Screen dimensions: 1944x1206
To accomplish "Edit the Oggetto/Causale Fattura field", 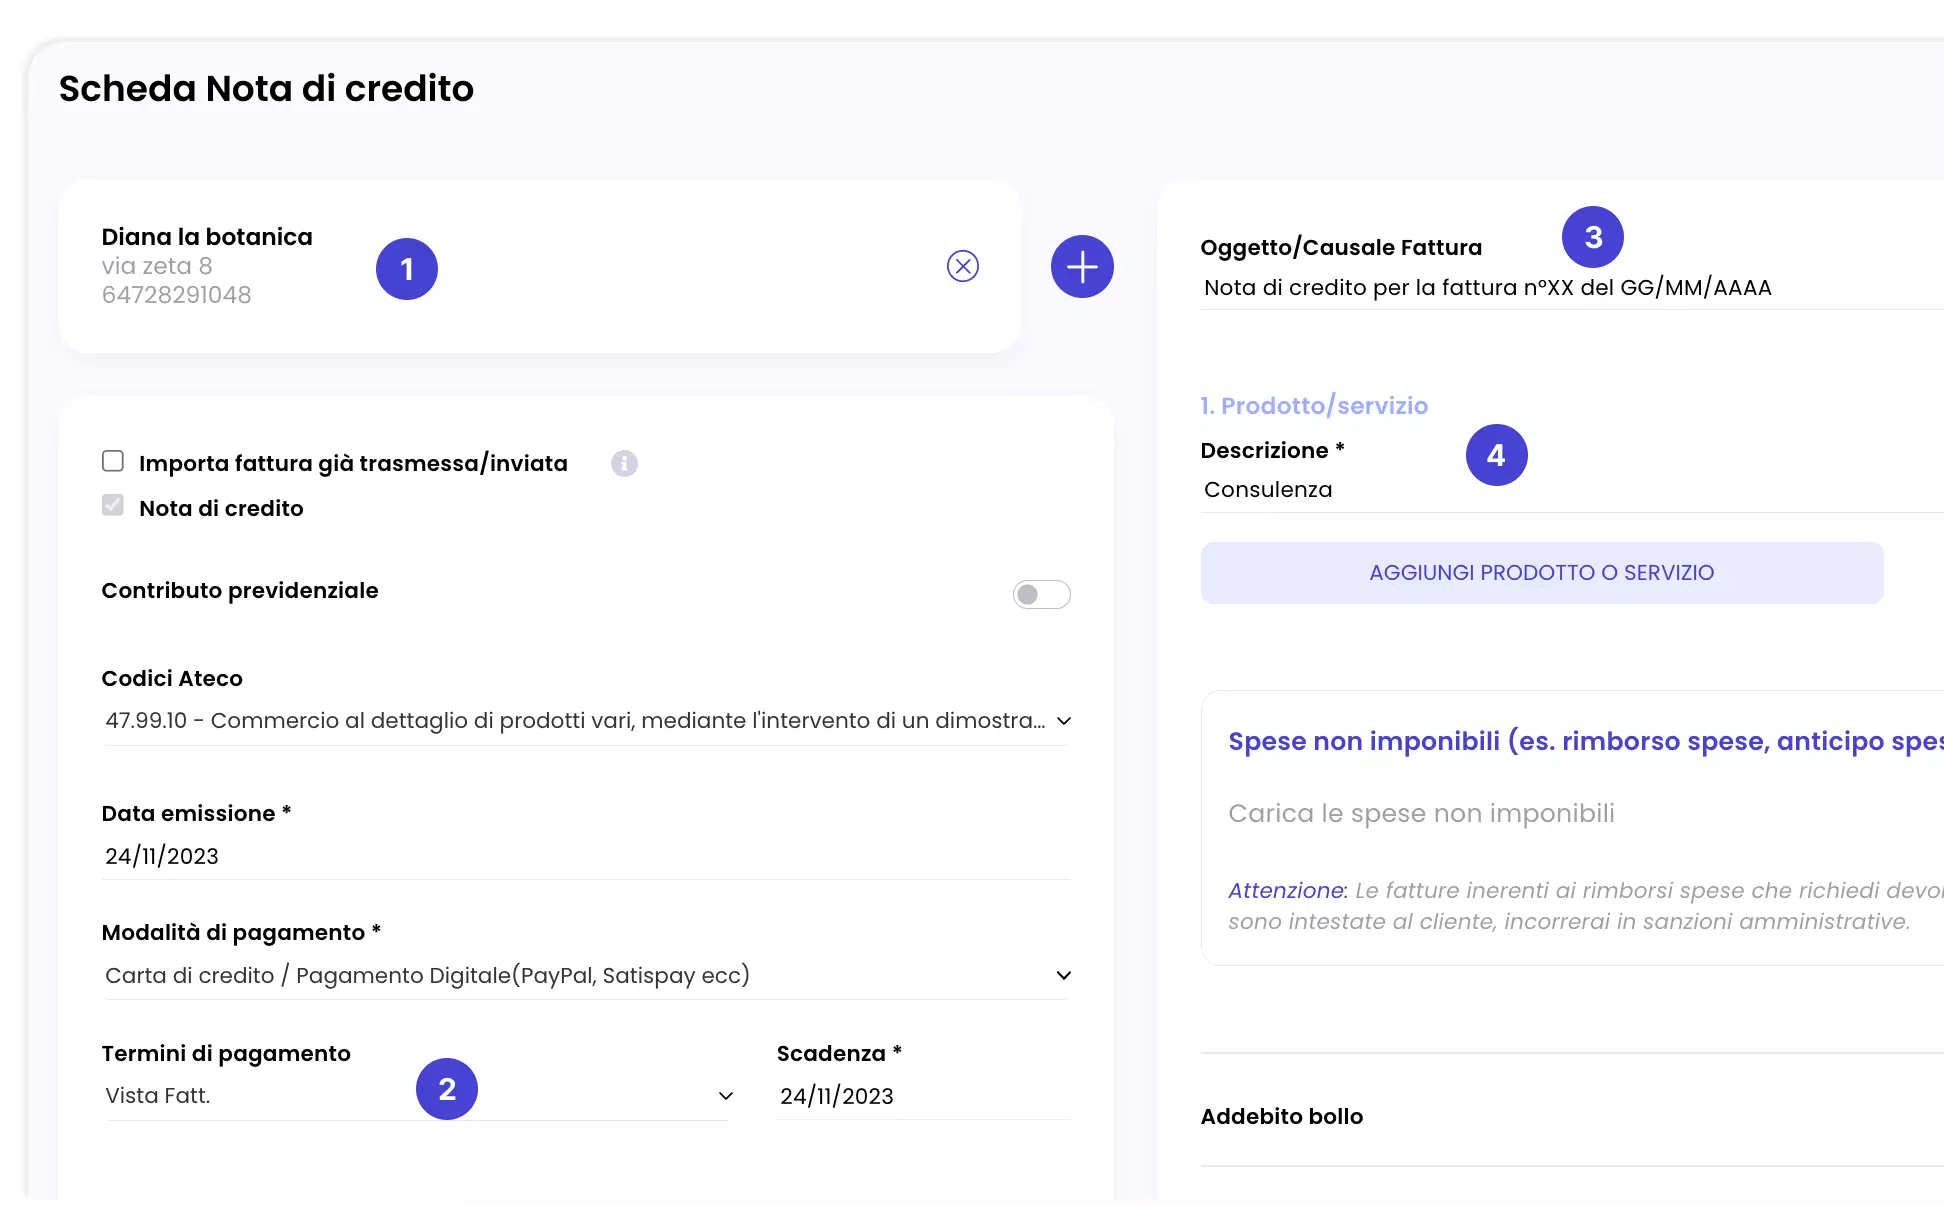I will point(1572,288).
